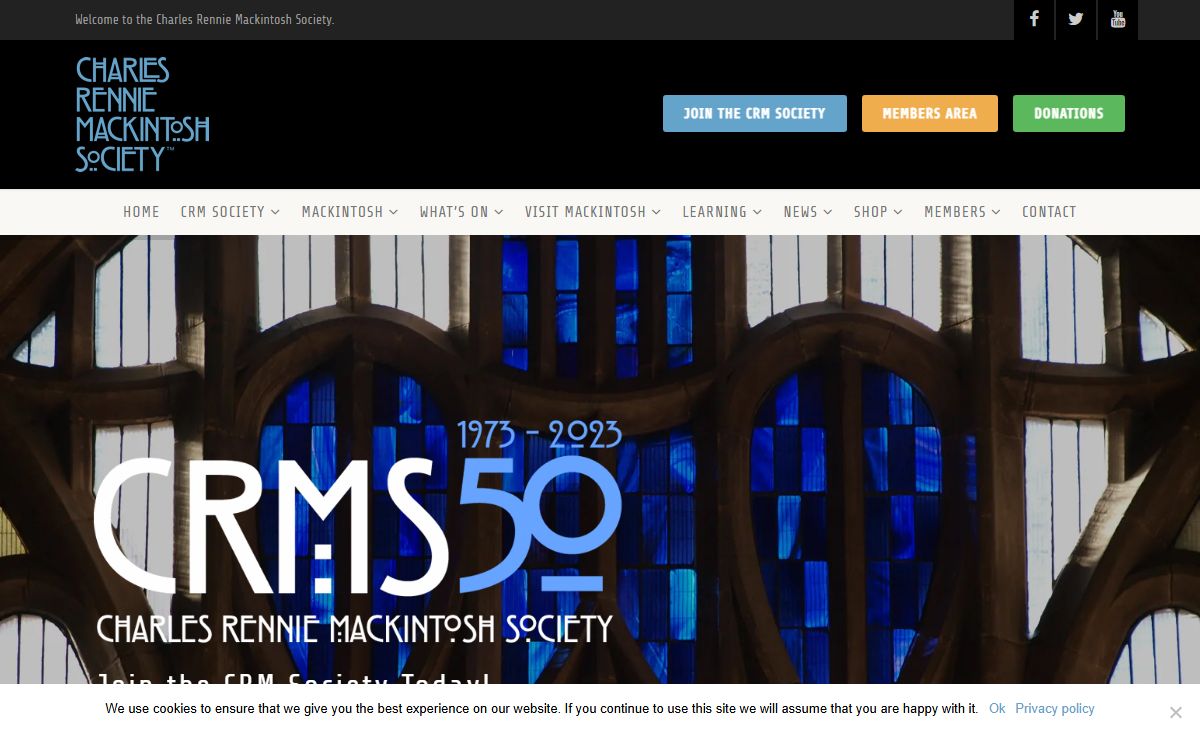This screenshot has width=1200, height=740.
Task: Go to Home in navigation
Action: [141, 212]
